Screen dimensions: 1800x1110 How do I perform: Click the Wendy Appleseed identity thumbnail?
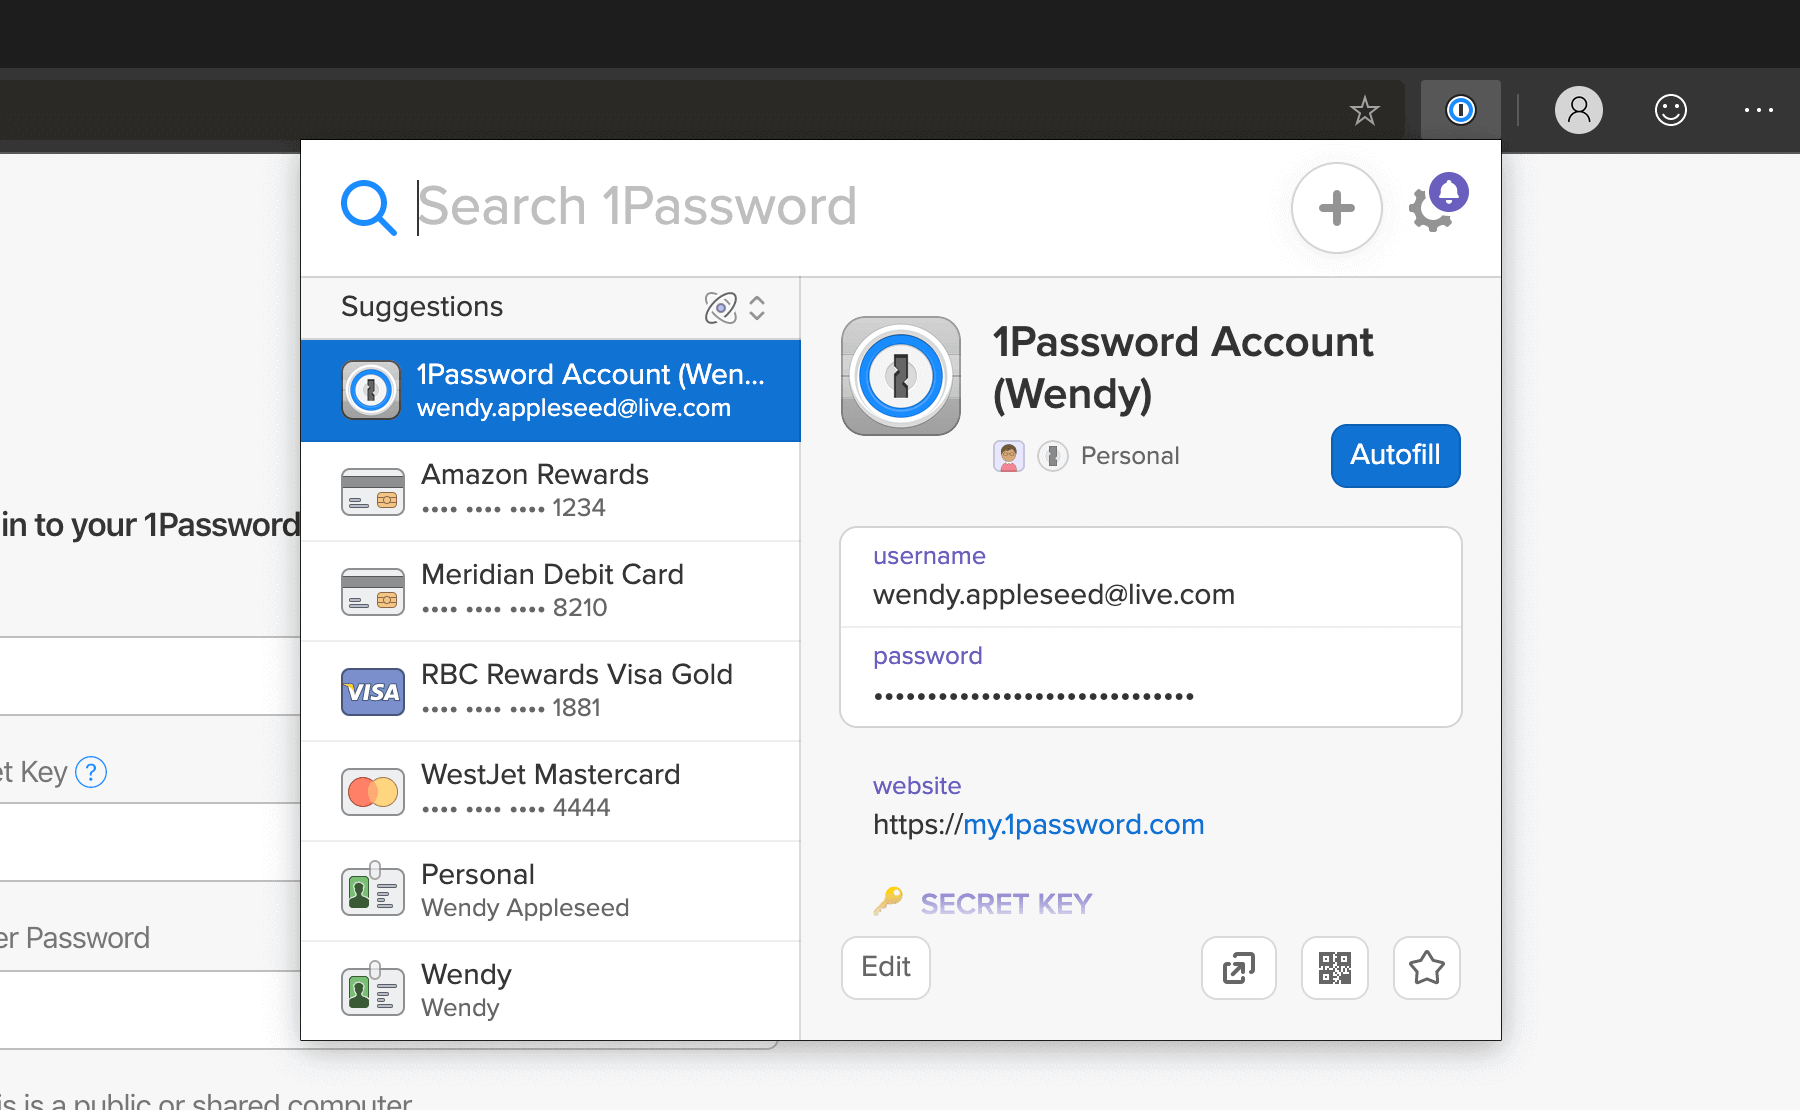tap(372, 890)
